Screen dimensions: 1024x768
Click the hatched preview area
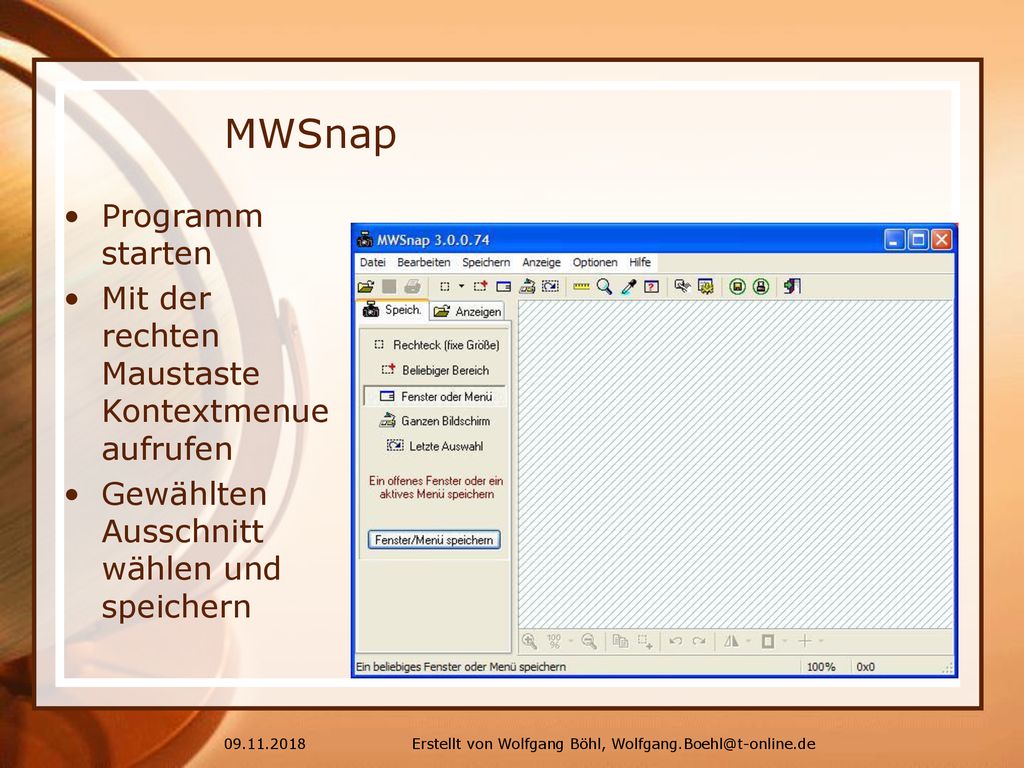click(736, 464)
